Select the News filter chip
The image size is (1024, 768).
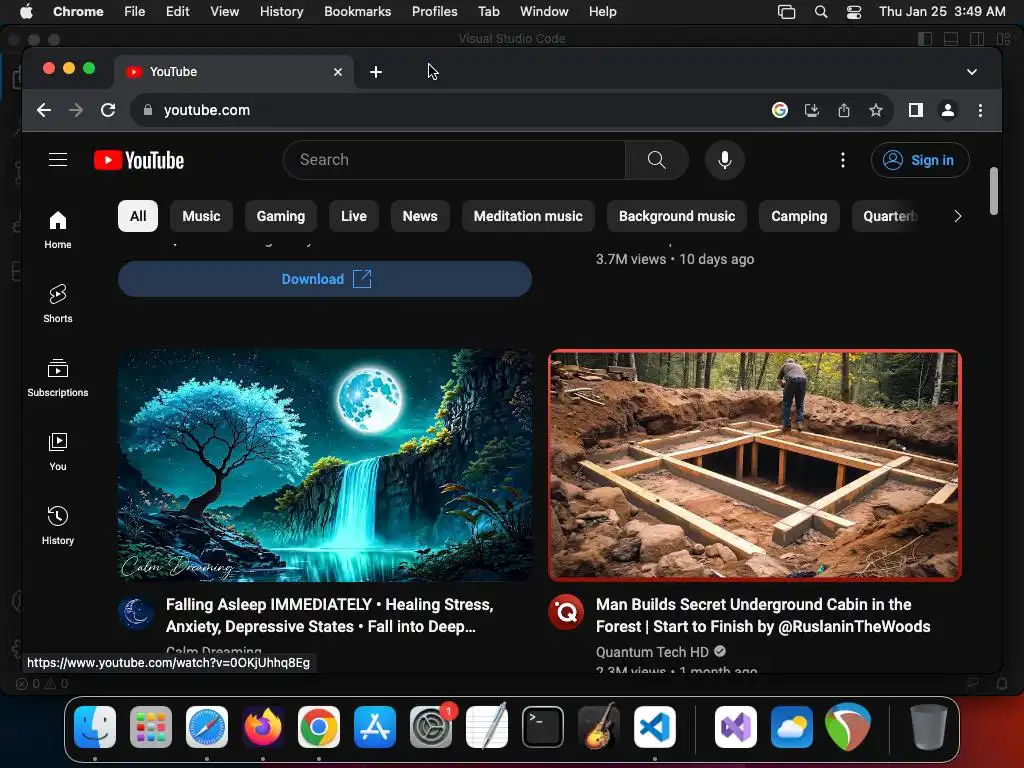(420, 216)
